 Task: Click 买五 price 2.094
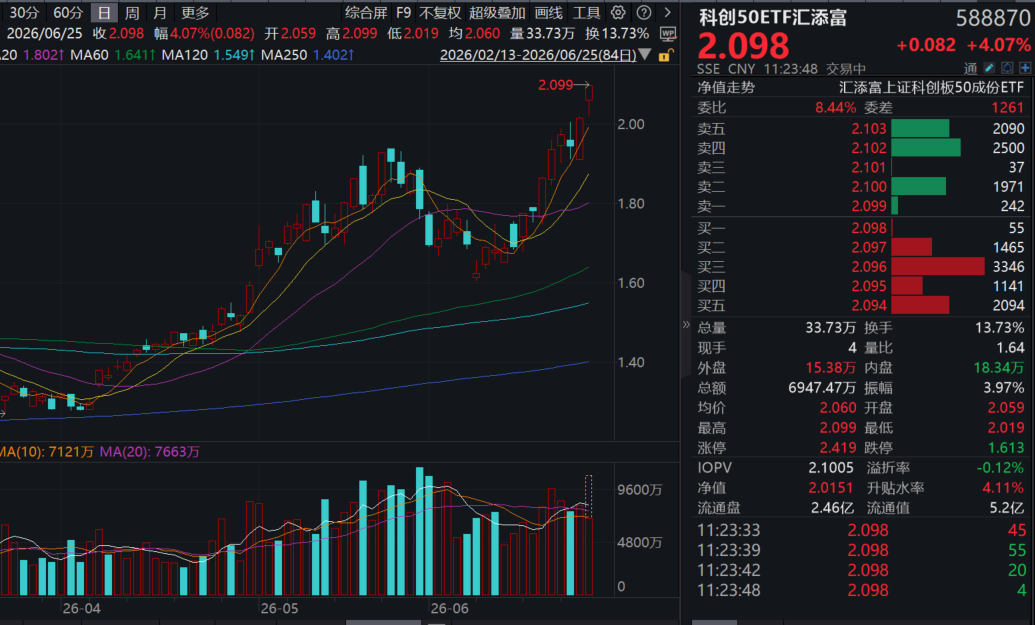pyautogui.click(x=869, y=306)
